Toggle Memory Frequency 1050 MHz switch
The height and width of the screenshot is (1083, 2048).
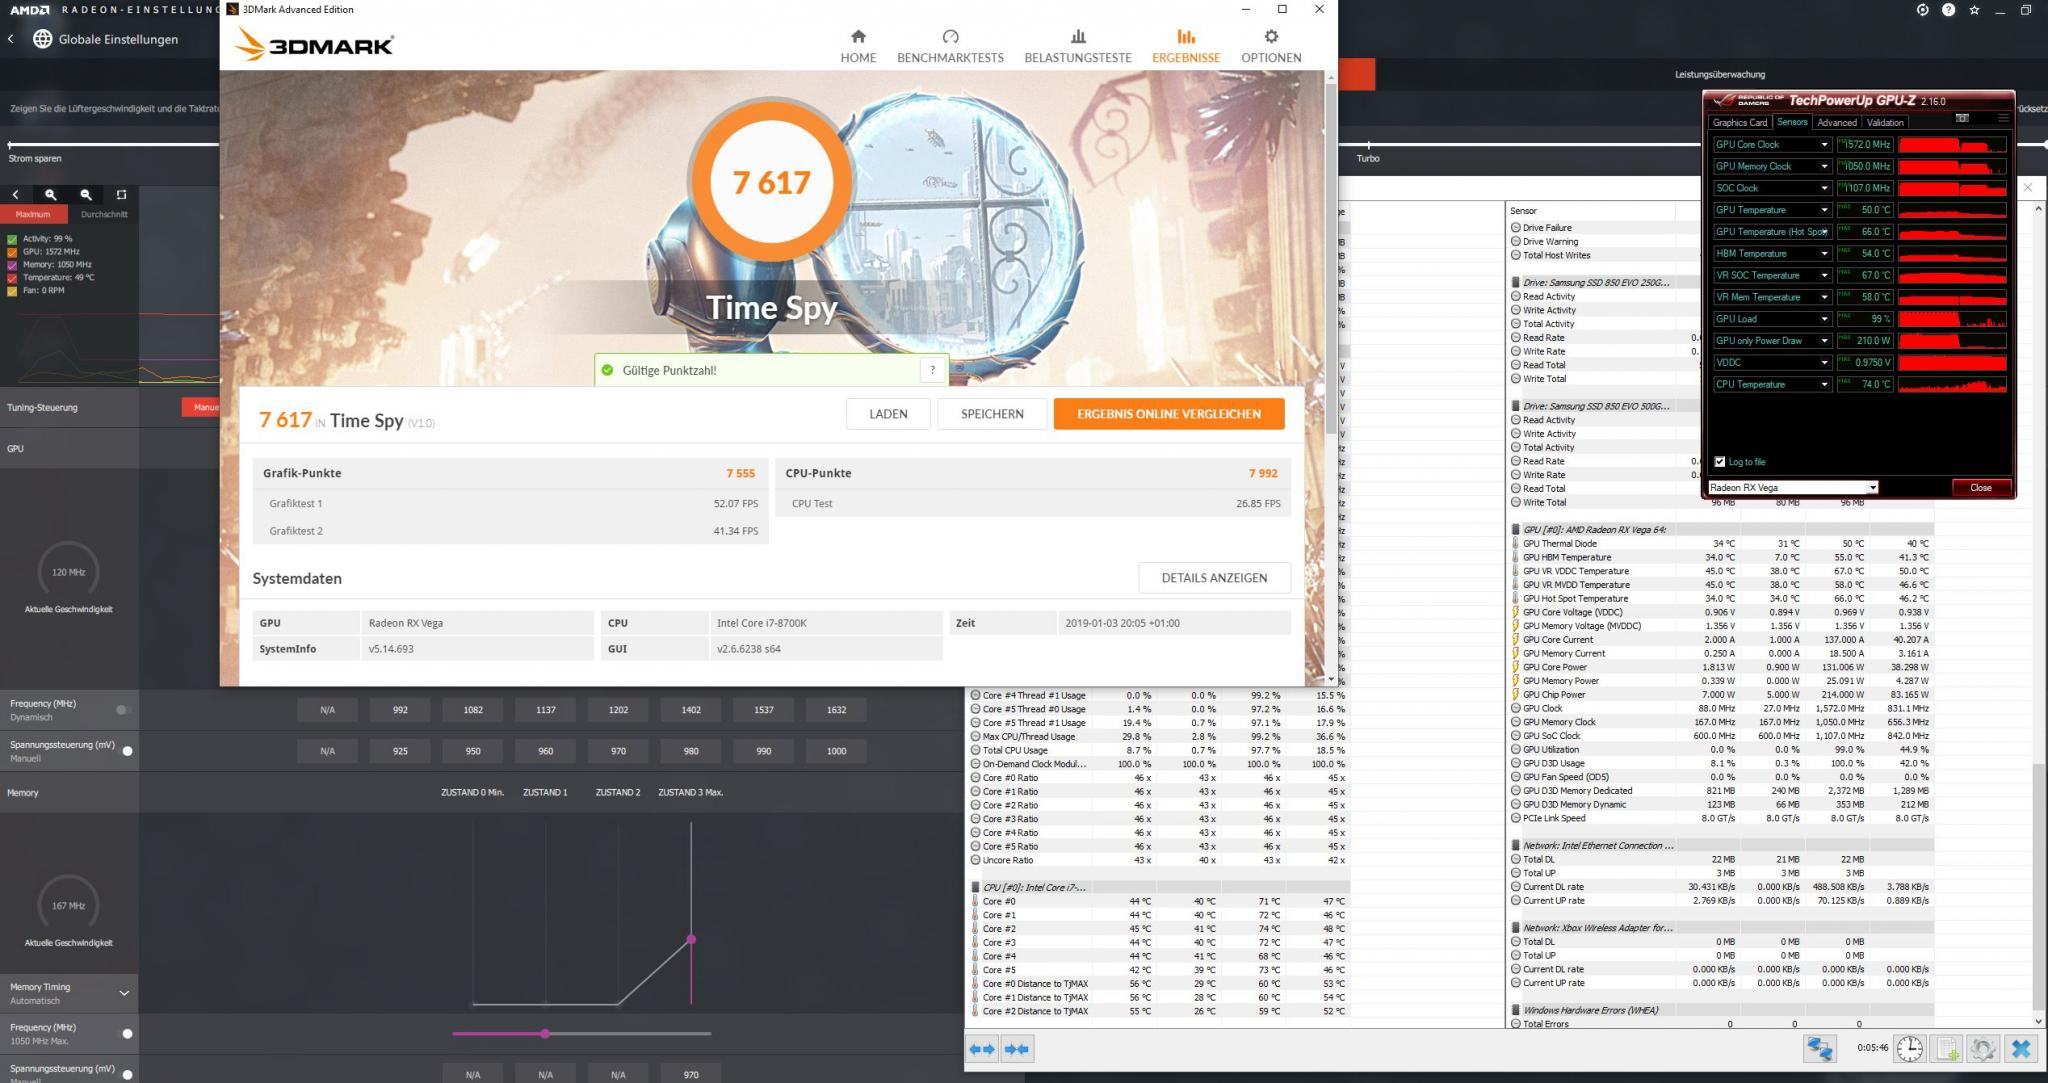pyautogui.click(x=127, y=1034)
